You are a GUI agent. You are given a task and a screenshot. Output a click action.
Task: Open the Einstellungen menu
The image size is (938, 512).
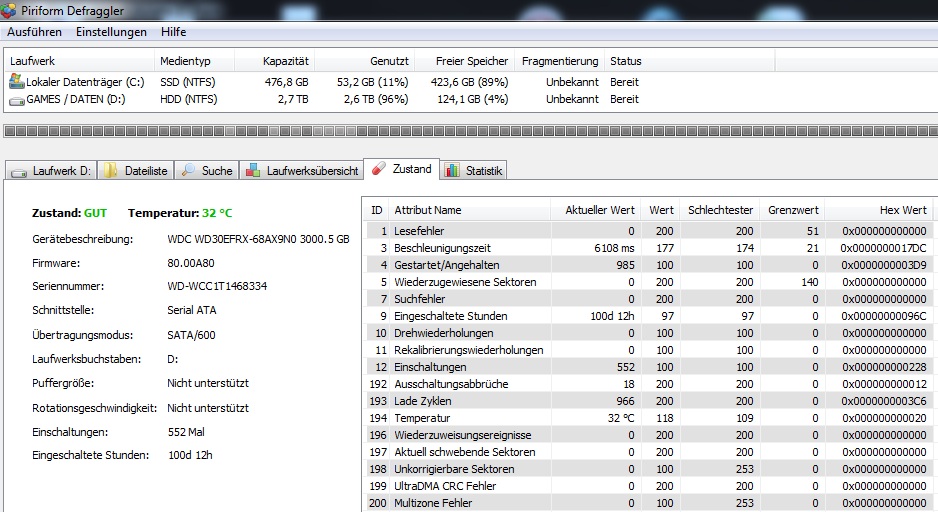click(x=111, y=32)
